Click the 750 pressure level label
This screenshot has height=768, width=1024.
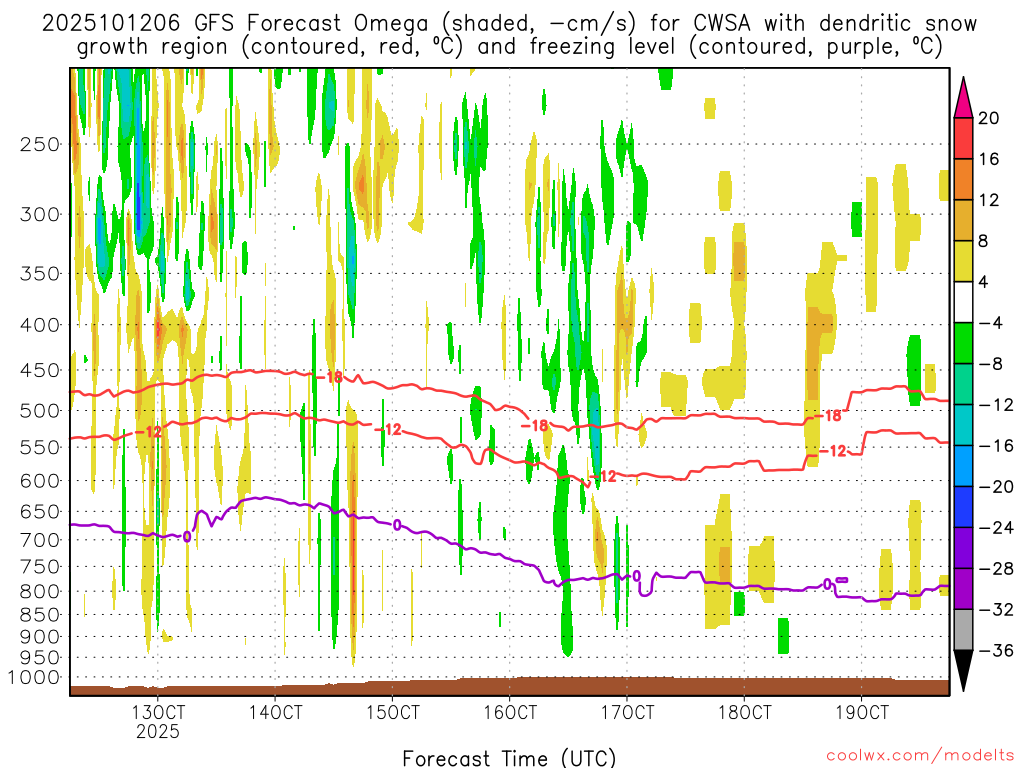40,567
